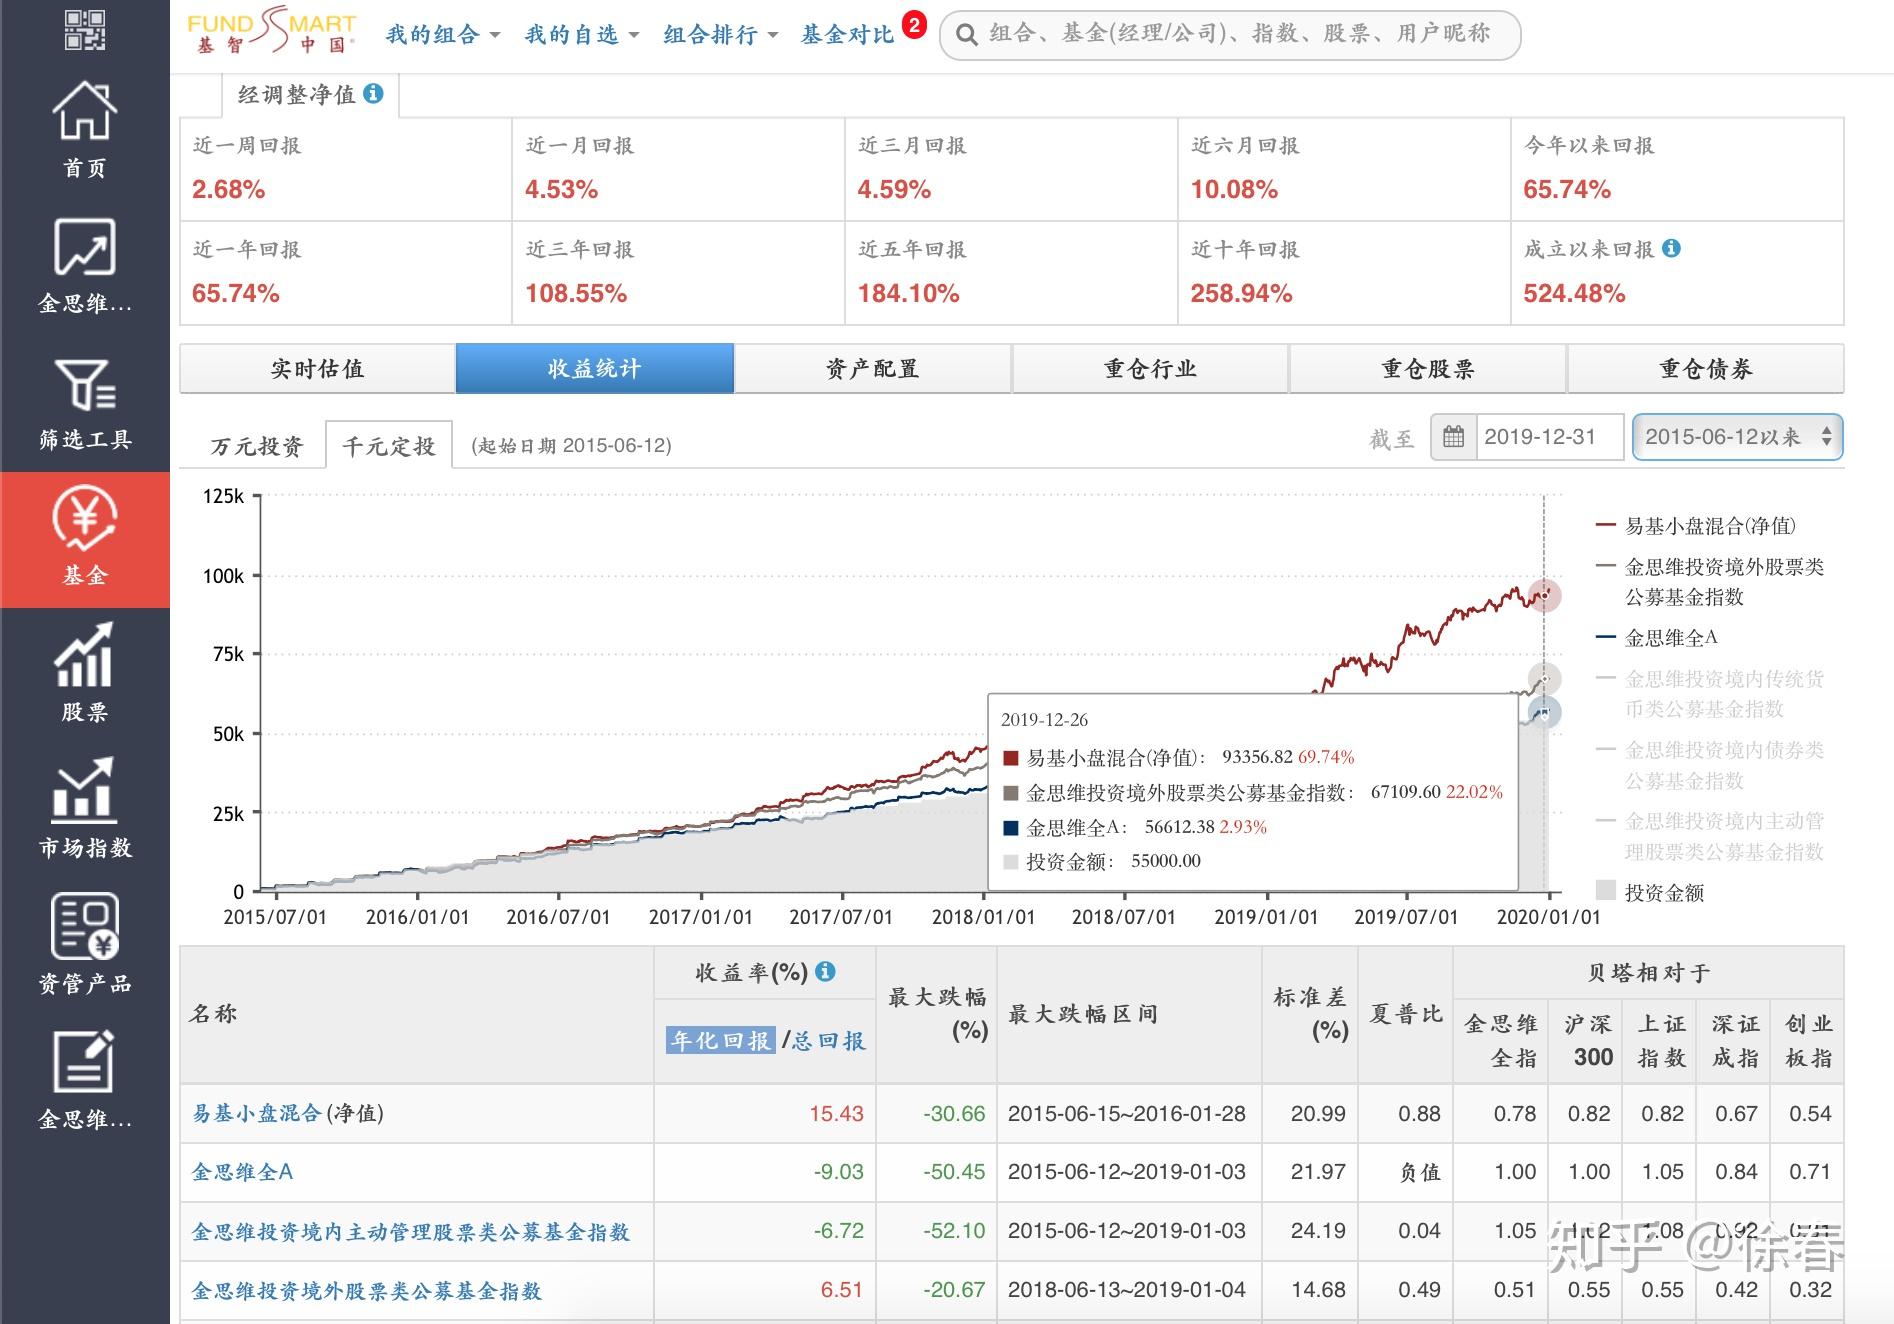Switch to the 实时估值 tab
The width and height of the screenshot is (1894, 1324).
[x=317, y=368]
